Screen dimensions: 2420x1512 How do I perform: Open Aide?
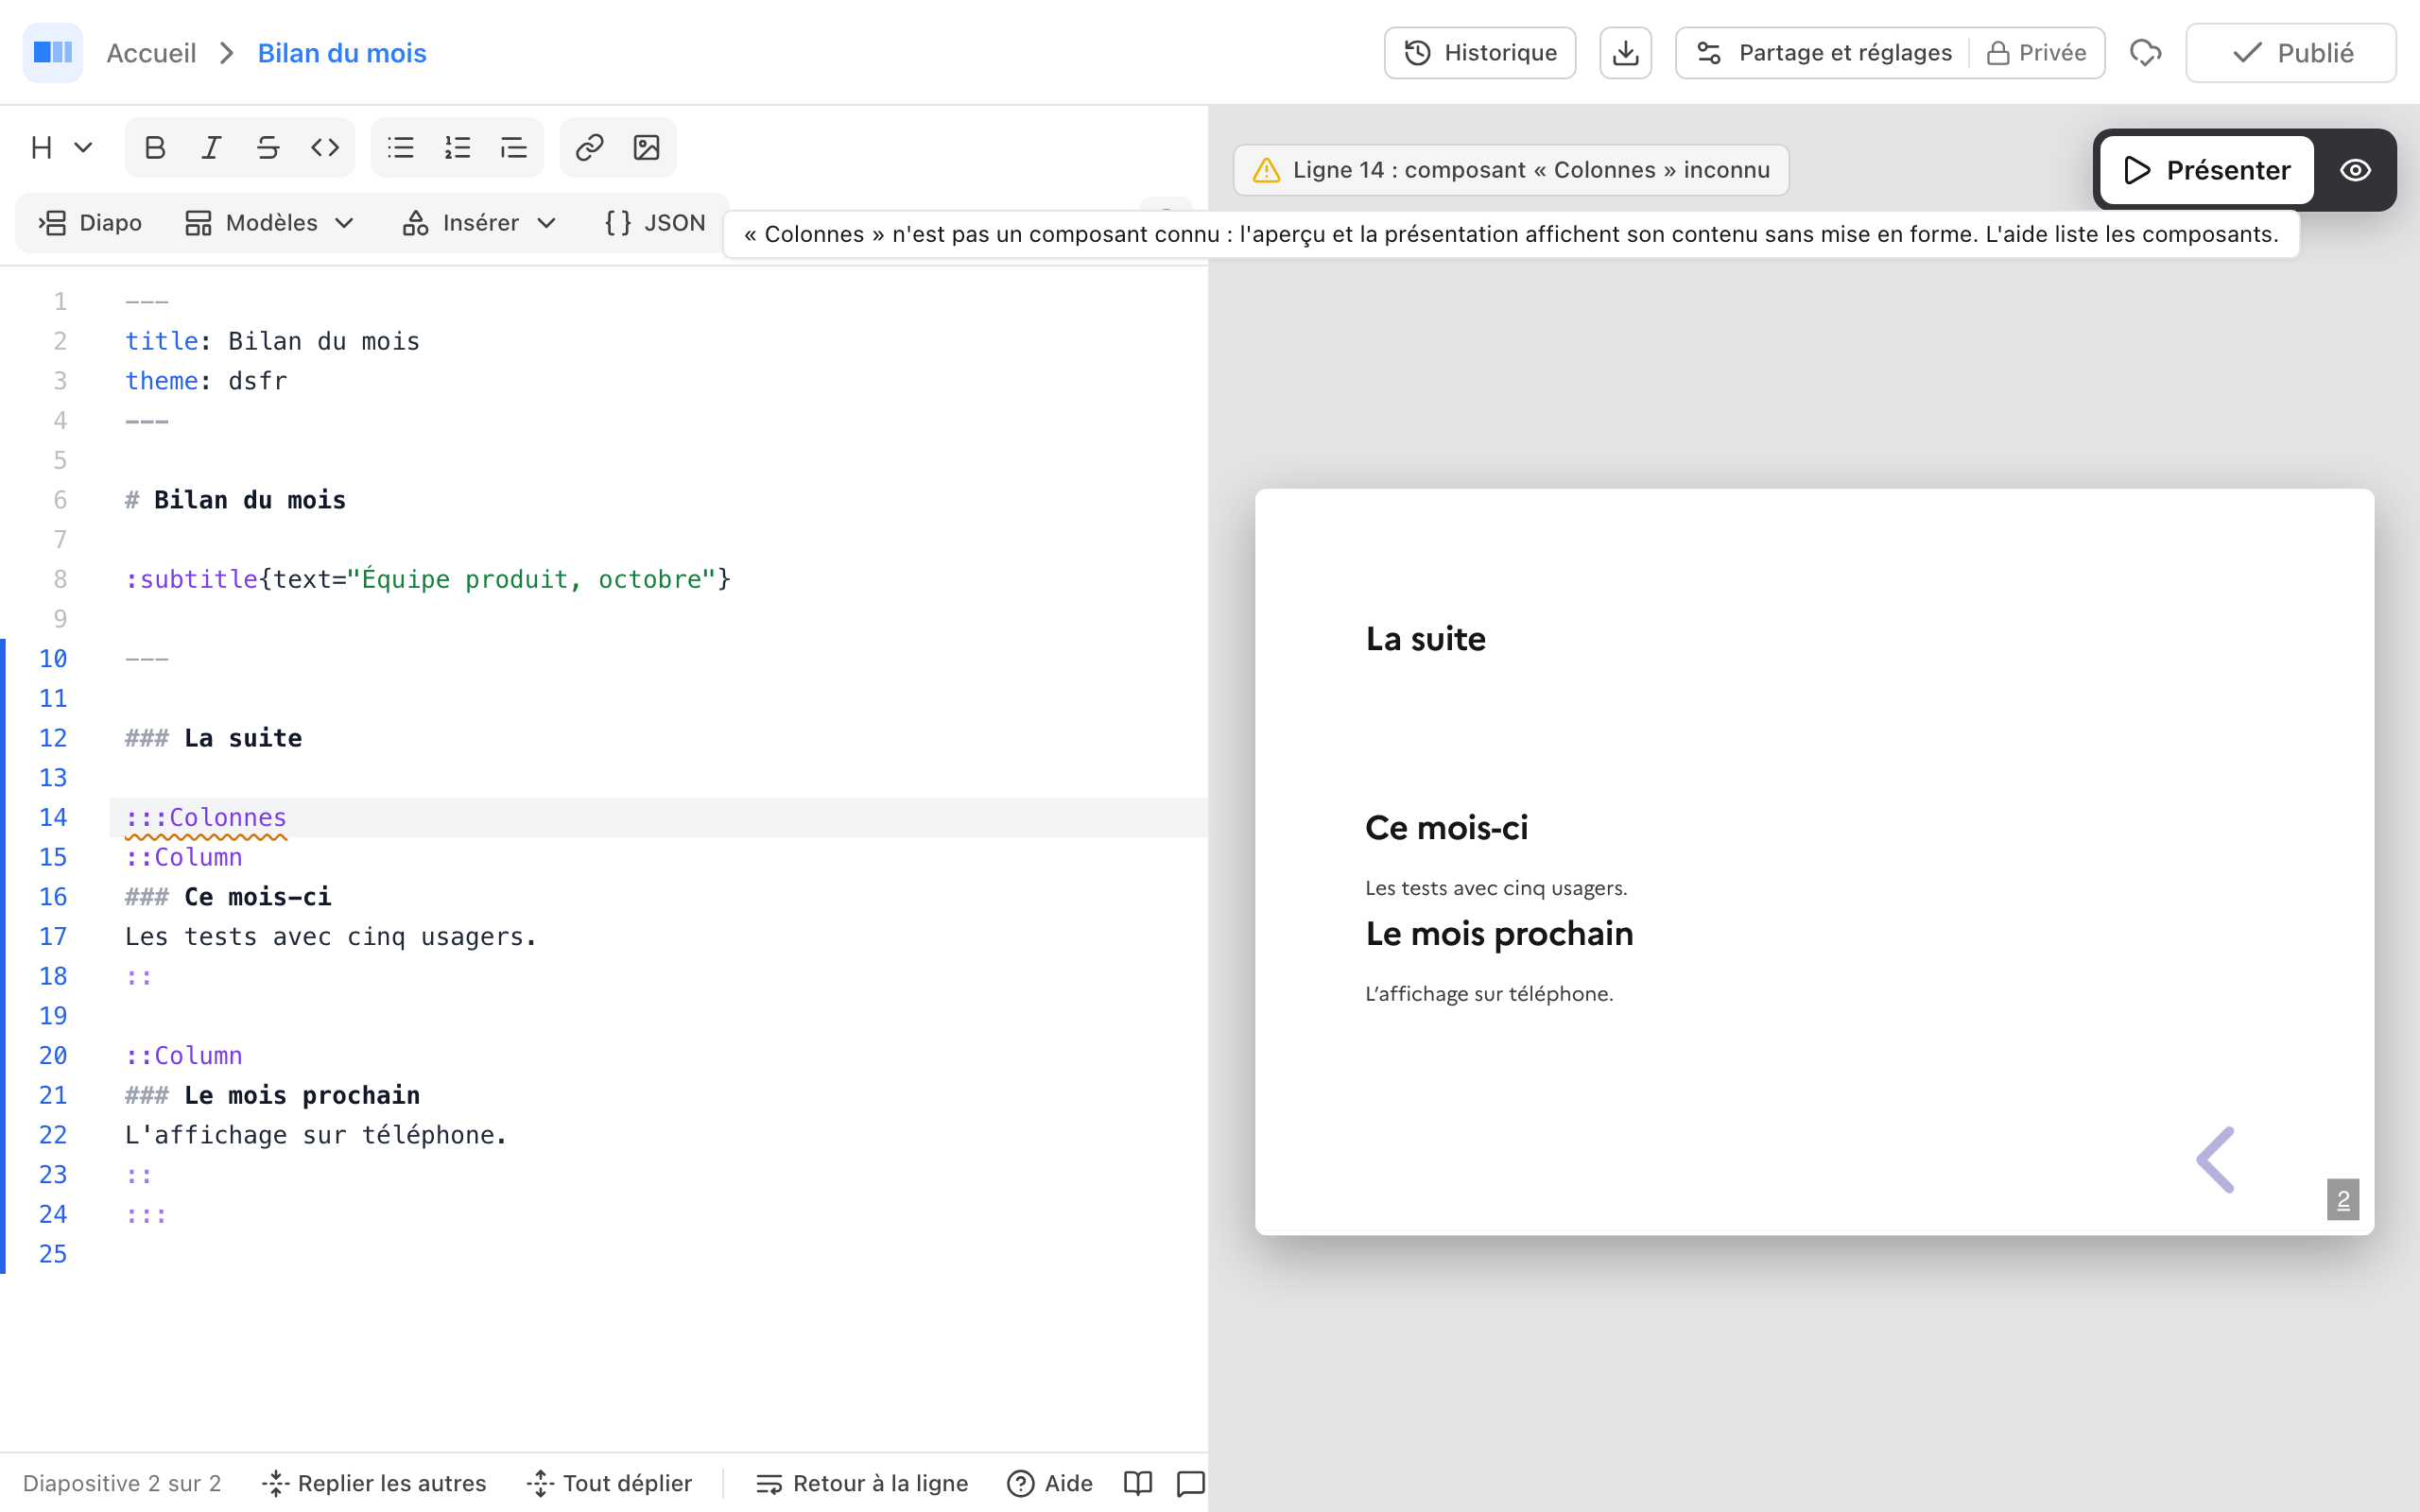click(1050, 1483)
